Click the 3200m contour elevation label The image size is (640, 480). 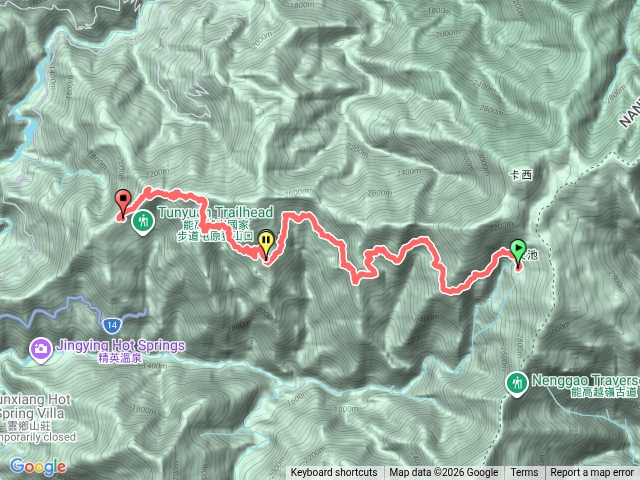pyautogui.click(x=502, y=225)
